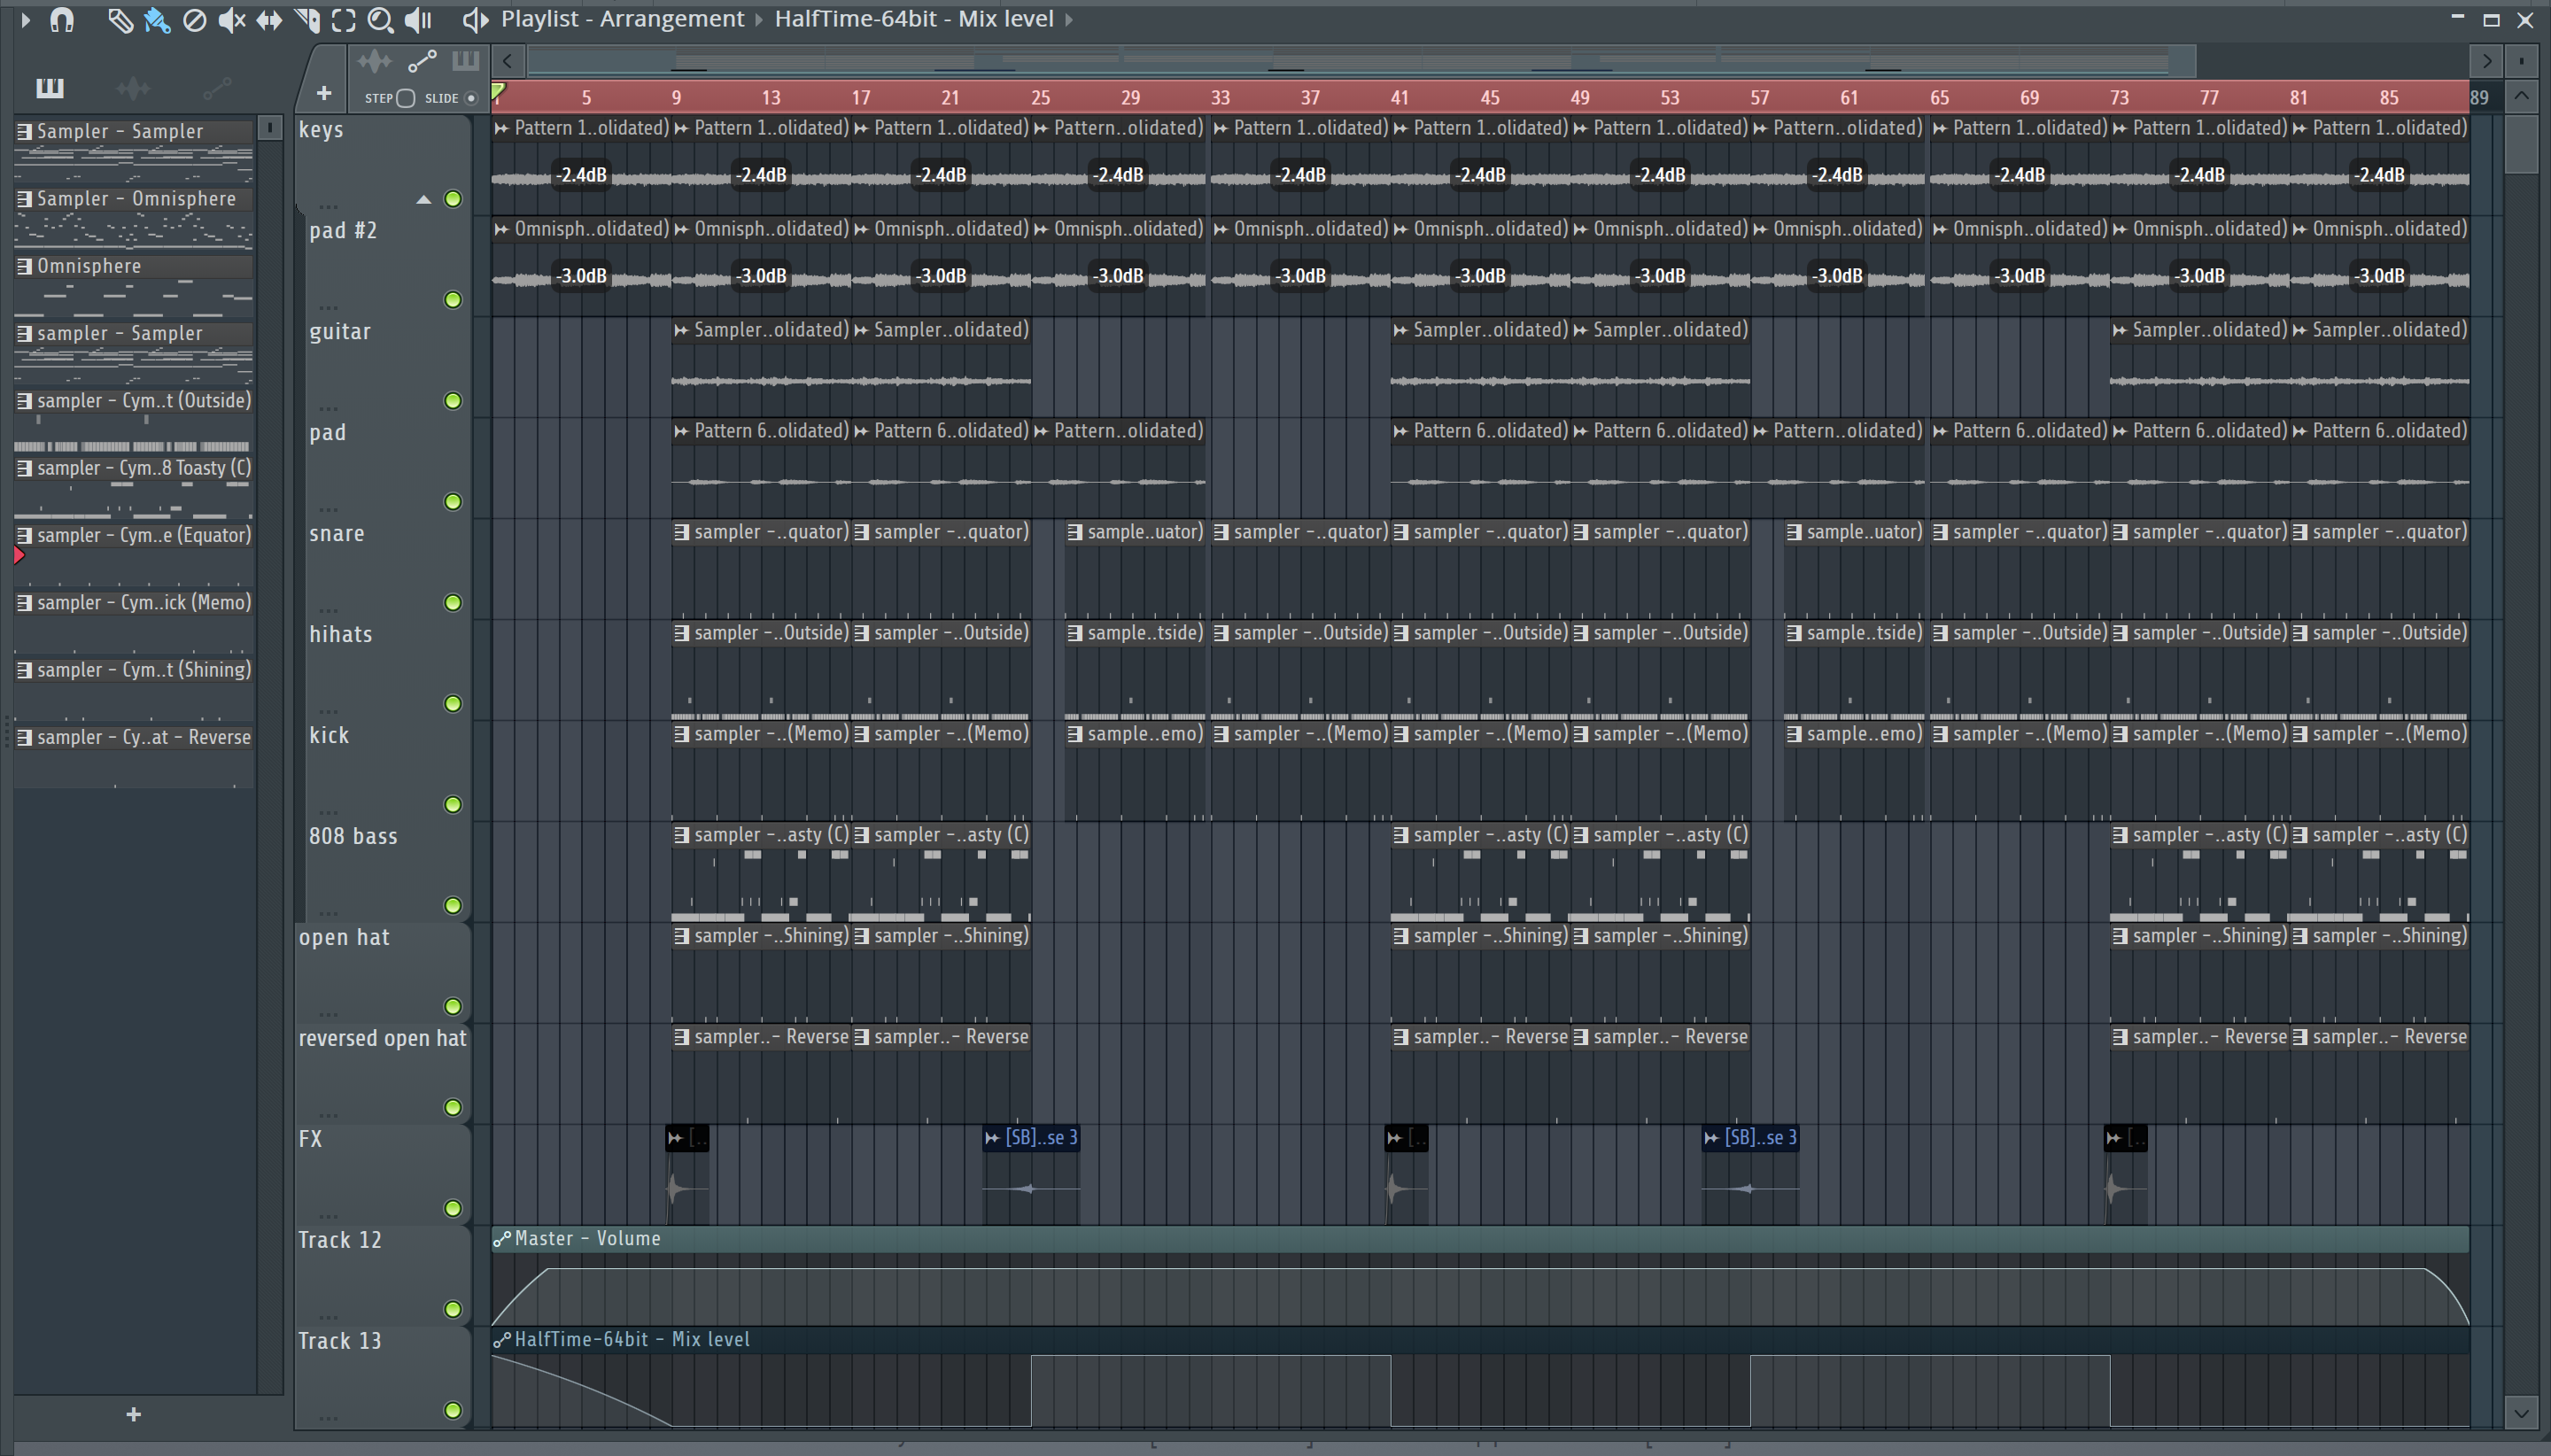Click the speaker icon beside Playlist title
Screen dimensions: 2551x1456
click(x=475, y=20)
